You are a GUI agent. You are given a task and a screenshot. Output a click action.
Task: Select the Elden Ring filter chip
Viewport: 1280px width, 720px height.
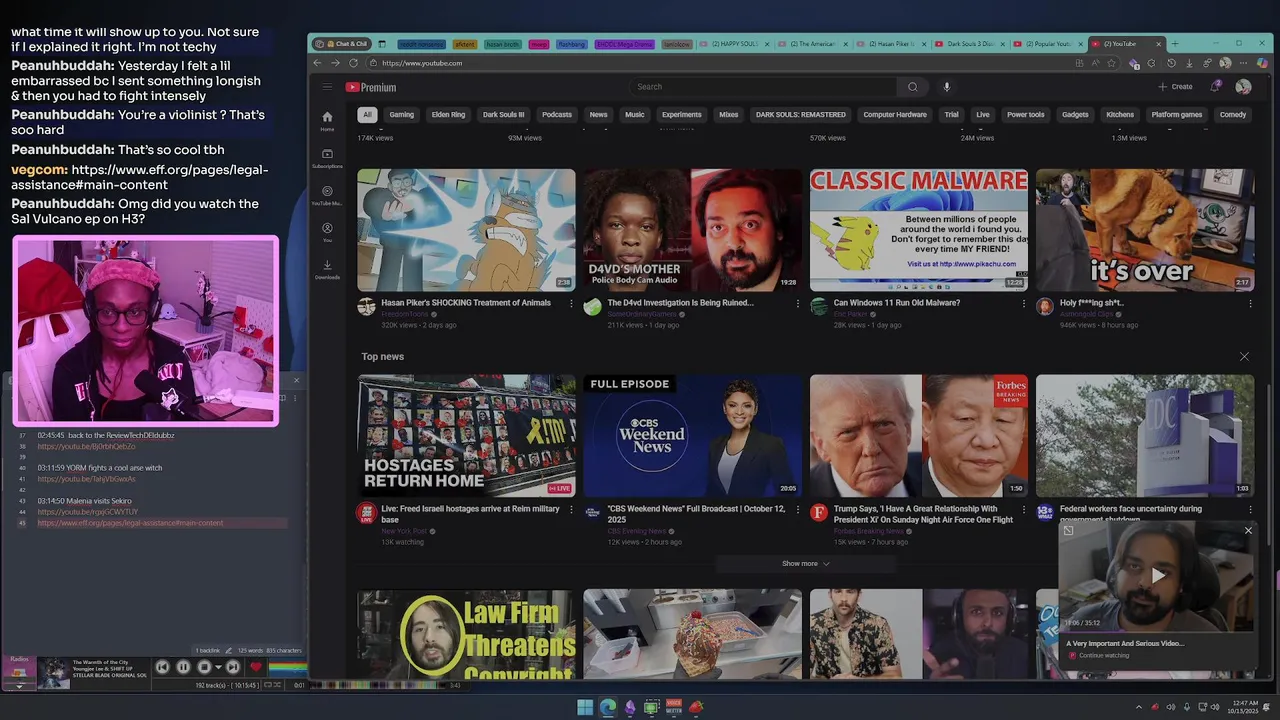[x=448, y=115]
